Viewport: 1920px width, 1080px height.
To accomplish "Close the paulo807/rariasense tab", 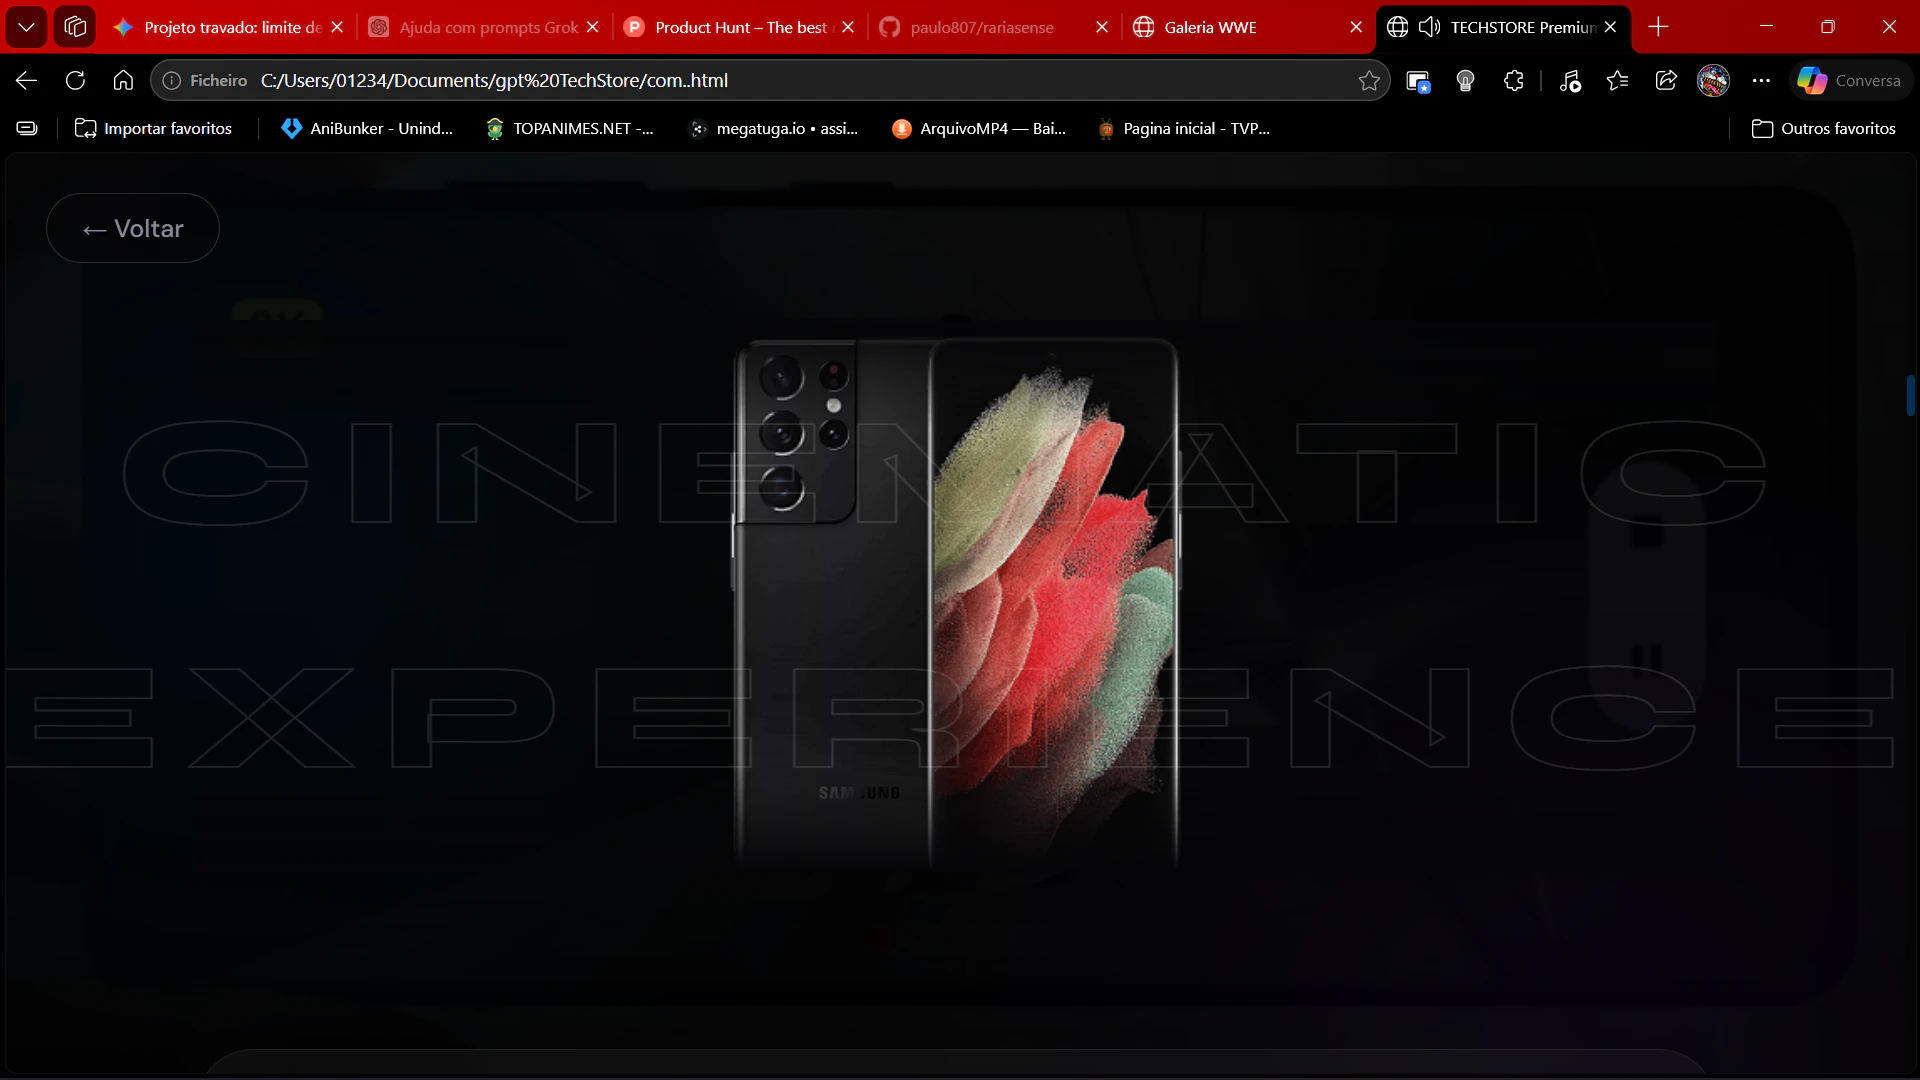I will tap(1102, 27).
